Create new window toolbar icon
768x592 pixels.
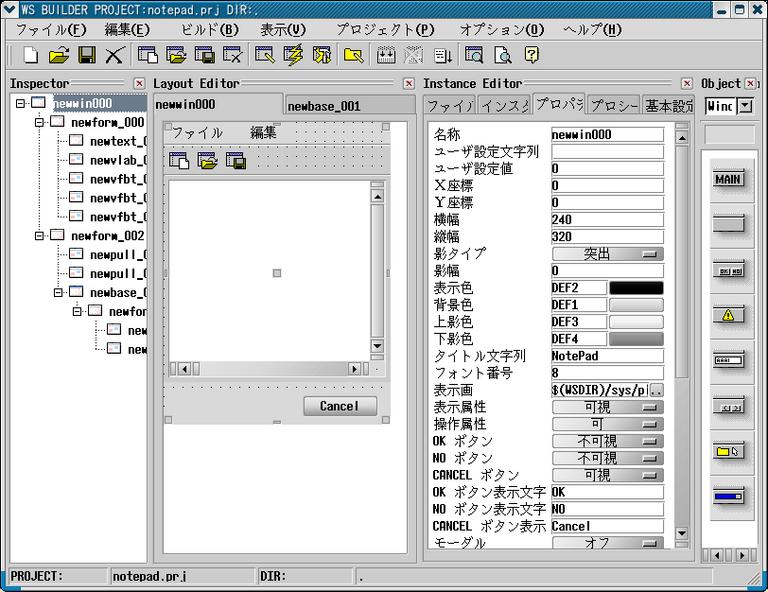click(x=147, y=55)
